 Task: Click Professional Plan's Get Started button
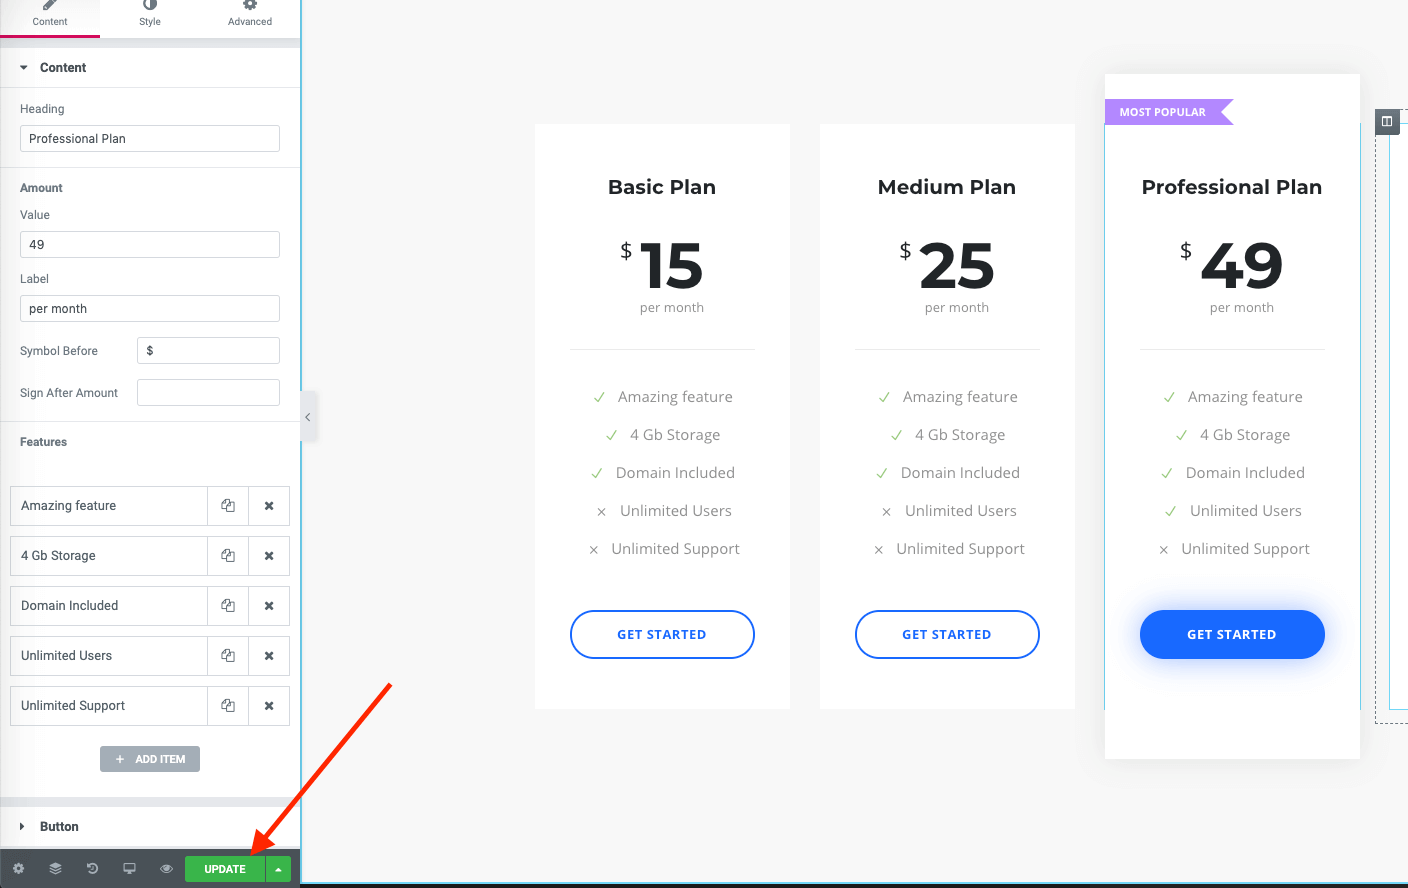coord(1232,635)
